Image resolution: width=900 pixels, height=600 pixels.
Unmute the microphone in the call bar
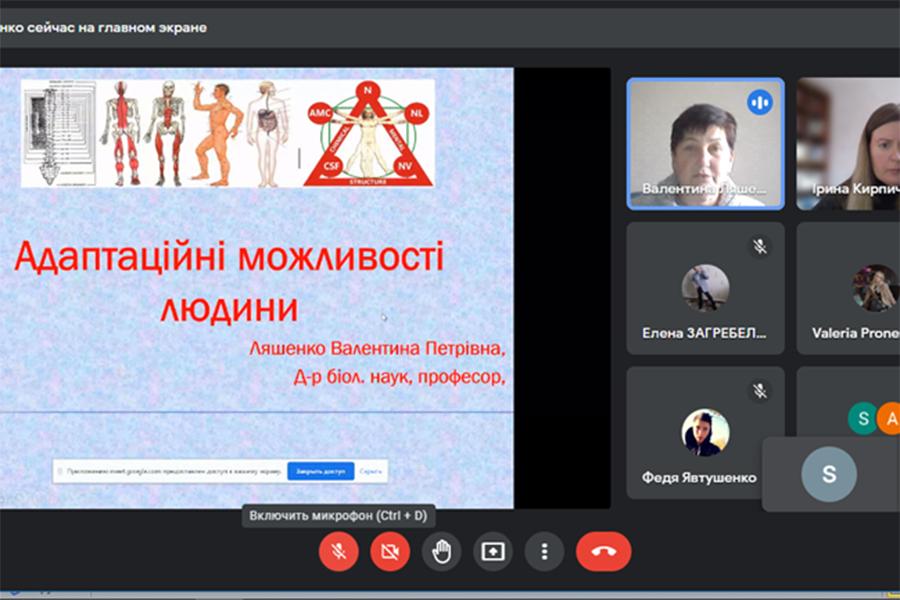click(339, 551)
